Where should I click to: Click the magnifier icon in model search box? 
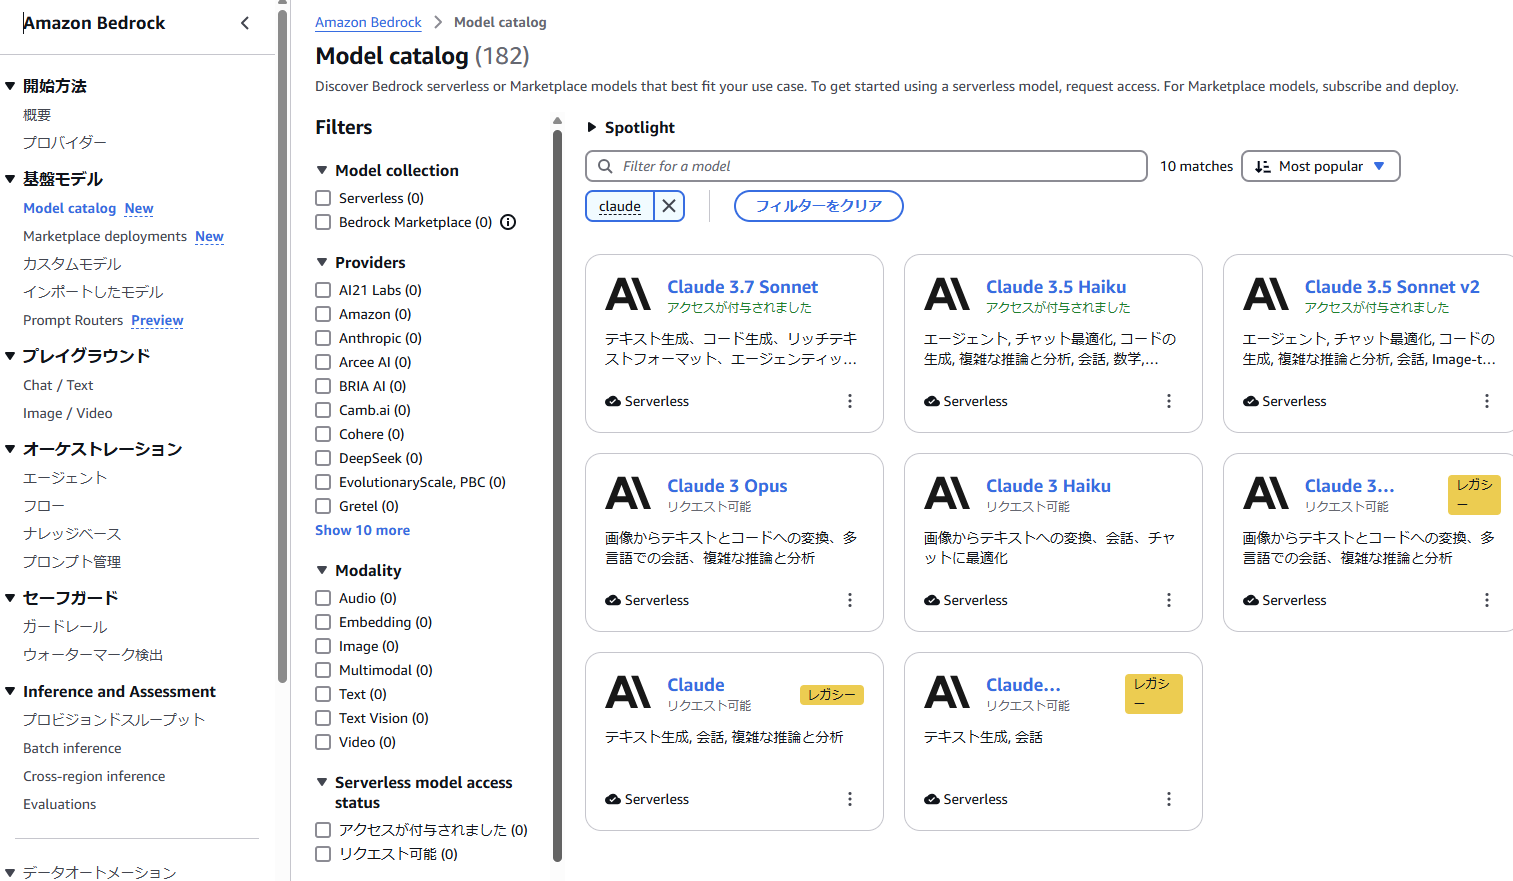605,166
